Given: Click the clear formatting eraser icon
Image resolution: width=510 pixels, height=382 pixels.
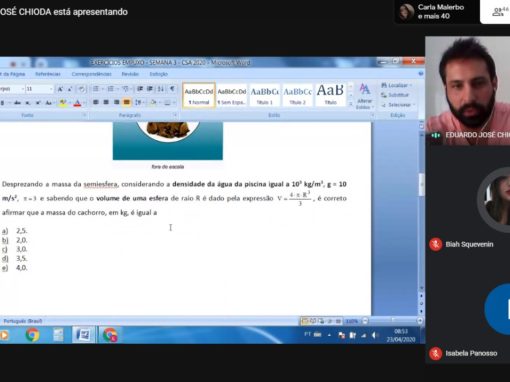Looking at the screenshot, I should (x=81, y=89).
